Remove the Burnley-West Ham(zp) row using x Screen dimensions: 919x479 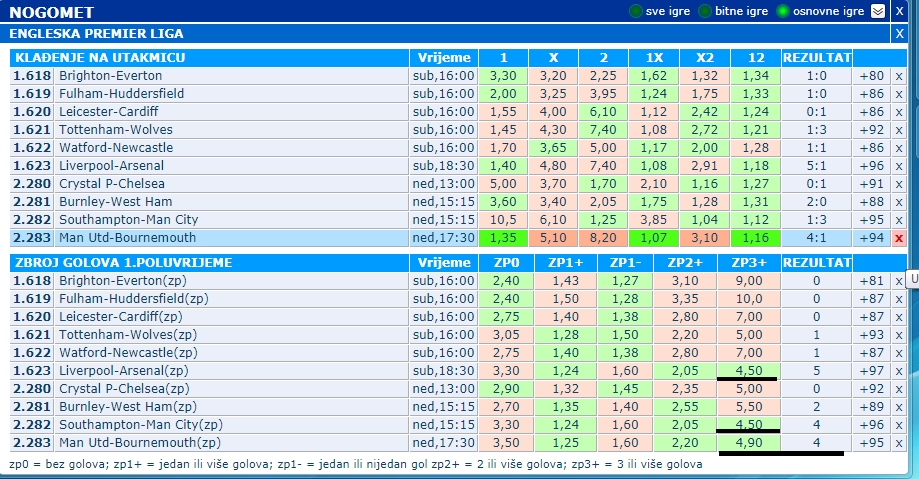tap(898, 407)
